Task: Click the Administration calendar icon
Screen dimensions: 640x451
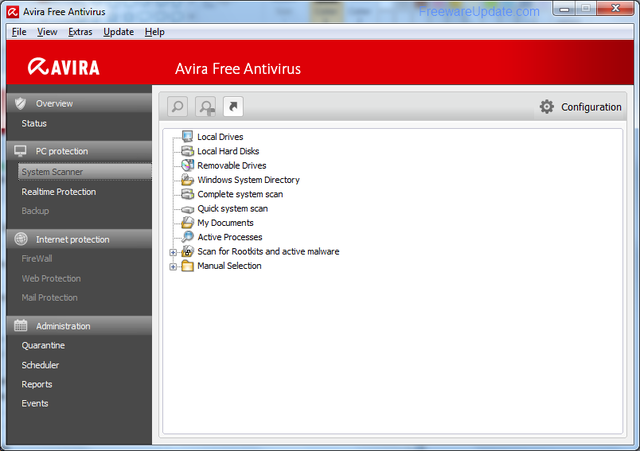Action: [20, 325]
